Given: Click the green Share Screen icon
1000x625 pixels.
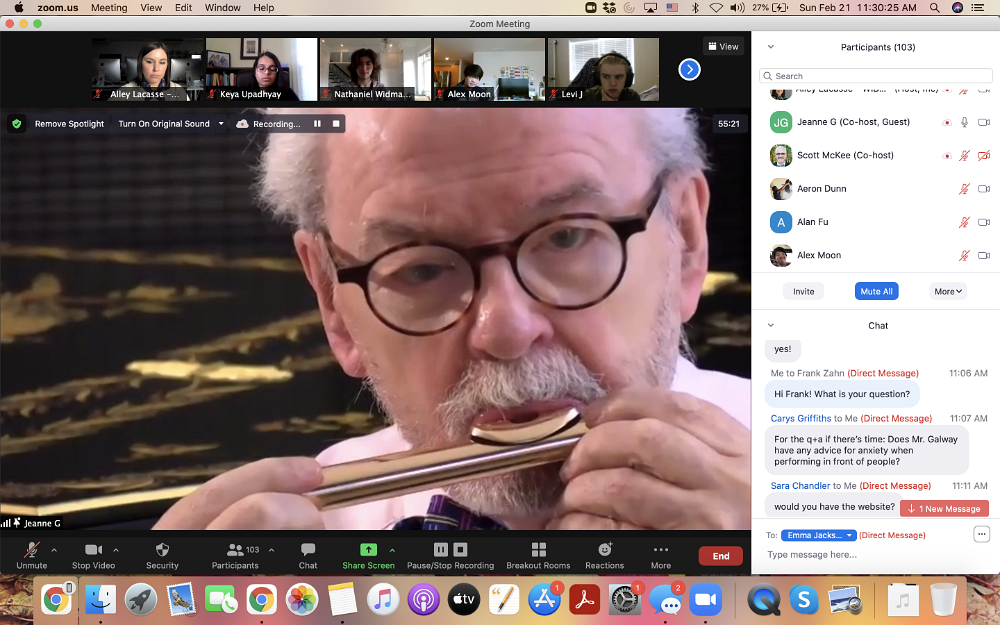Looking at the screenshot, I should coord(368,549).
